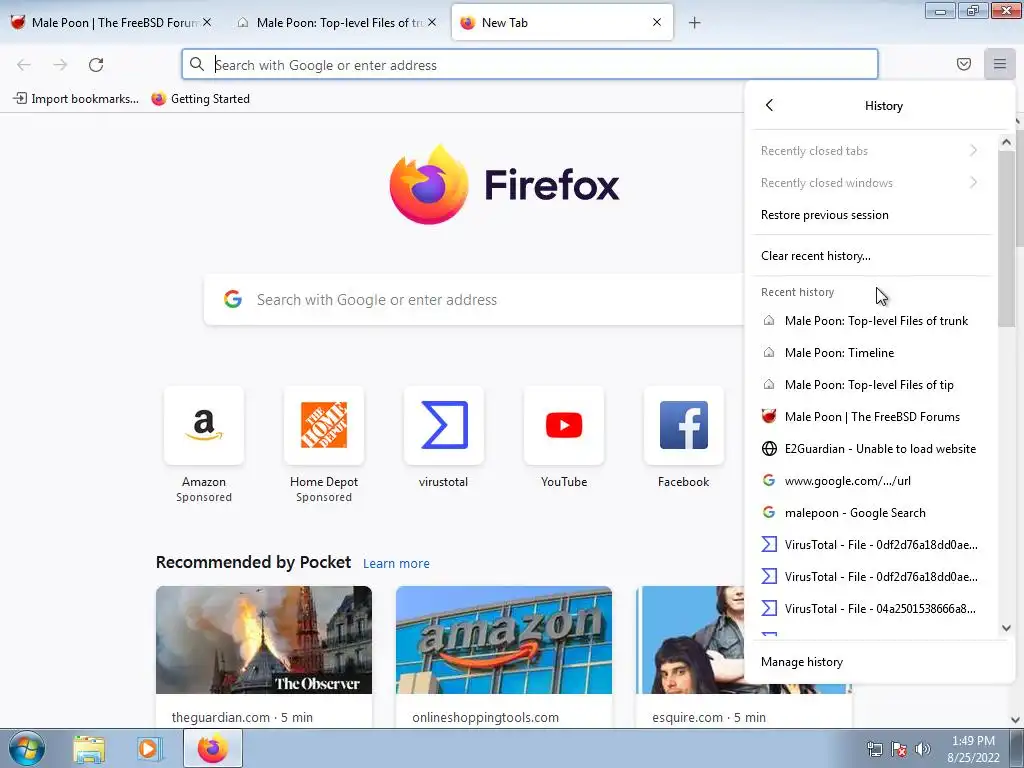
Task: Open a new tab with plus
Action: [x=694, y=23]
